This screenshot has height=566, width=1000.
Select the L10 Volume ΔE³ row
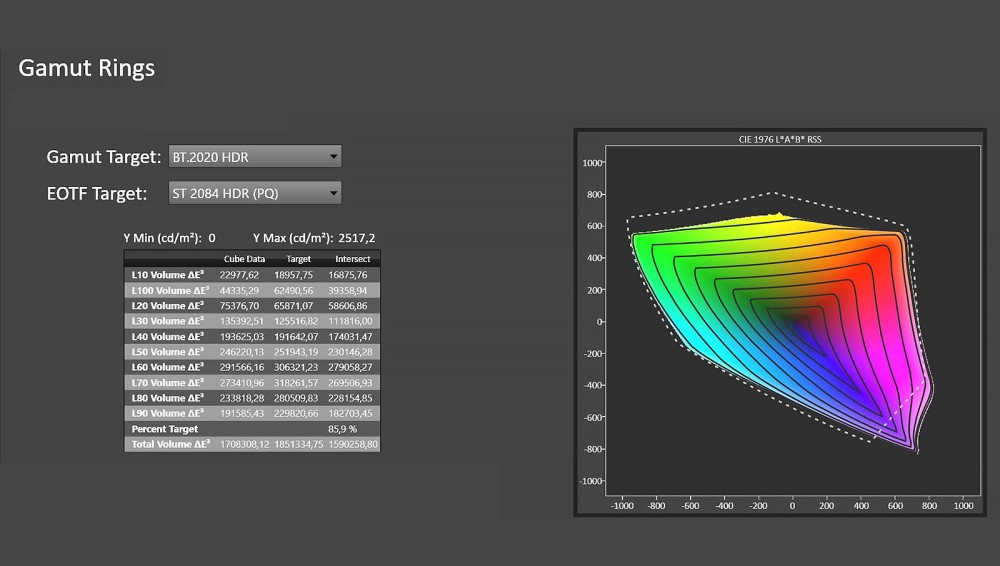(x=252, y=275)
